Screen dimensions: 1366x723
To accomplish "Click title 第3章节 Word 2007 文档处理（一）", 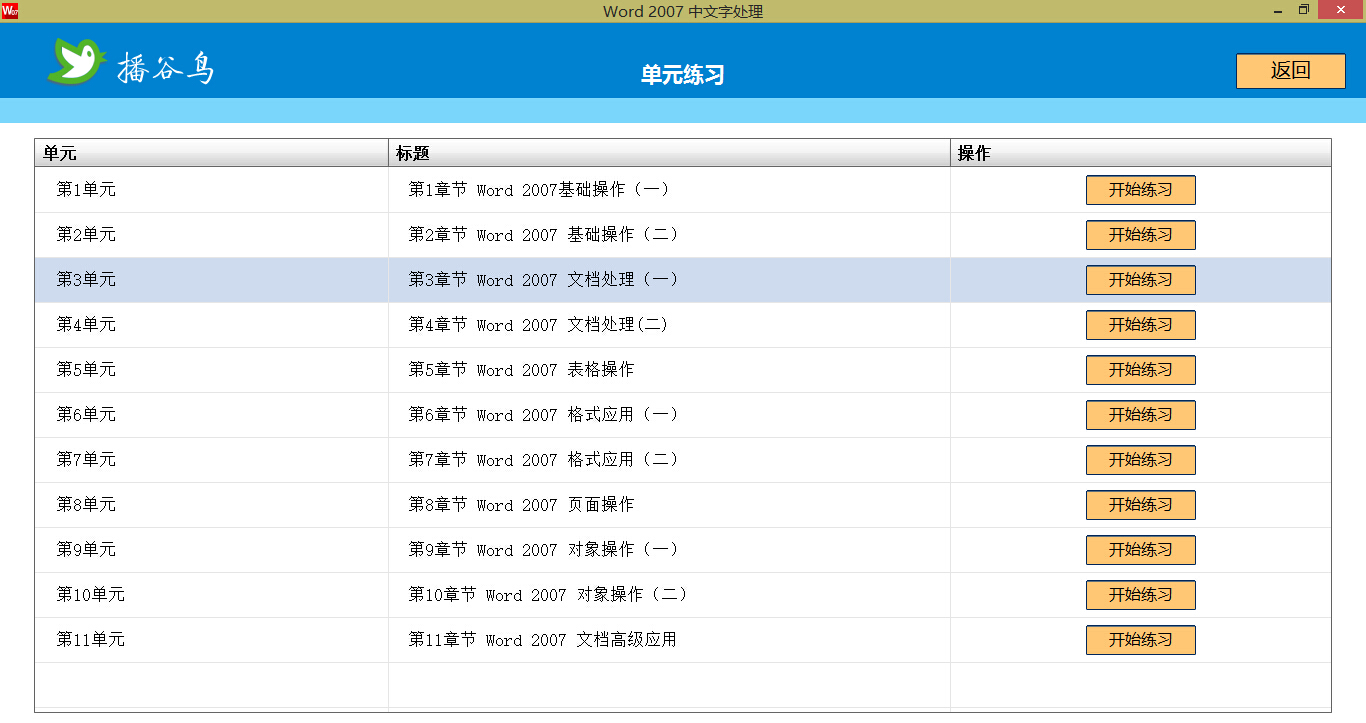I will click(543, 280).
